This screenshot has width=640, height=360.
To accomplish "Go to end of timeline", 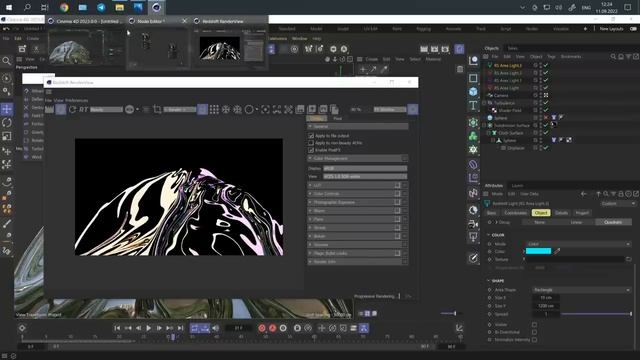I will [180, 328].
